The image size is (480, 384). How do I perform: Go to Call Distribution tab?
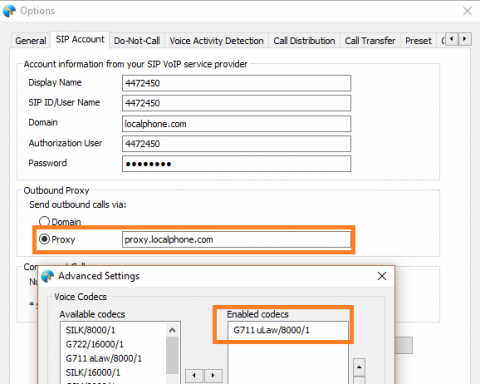point(304,41)
